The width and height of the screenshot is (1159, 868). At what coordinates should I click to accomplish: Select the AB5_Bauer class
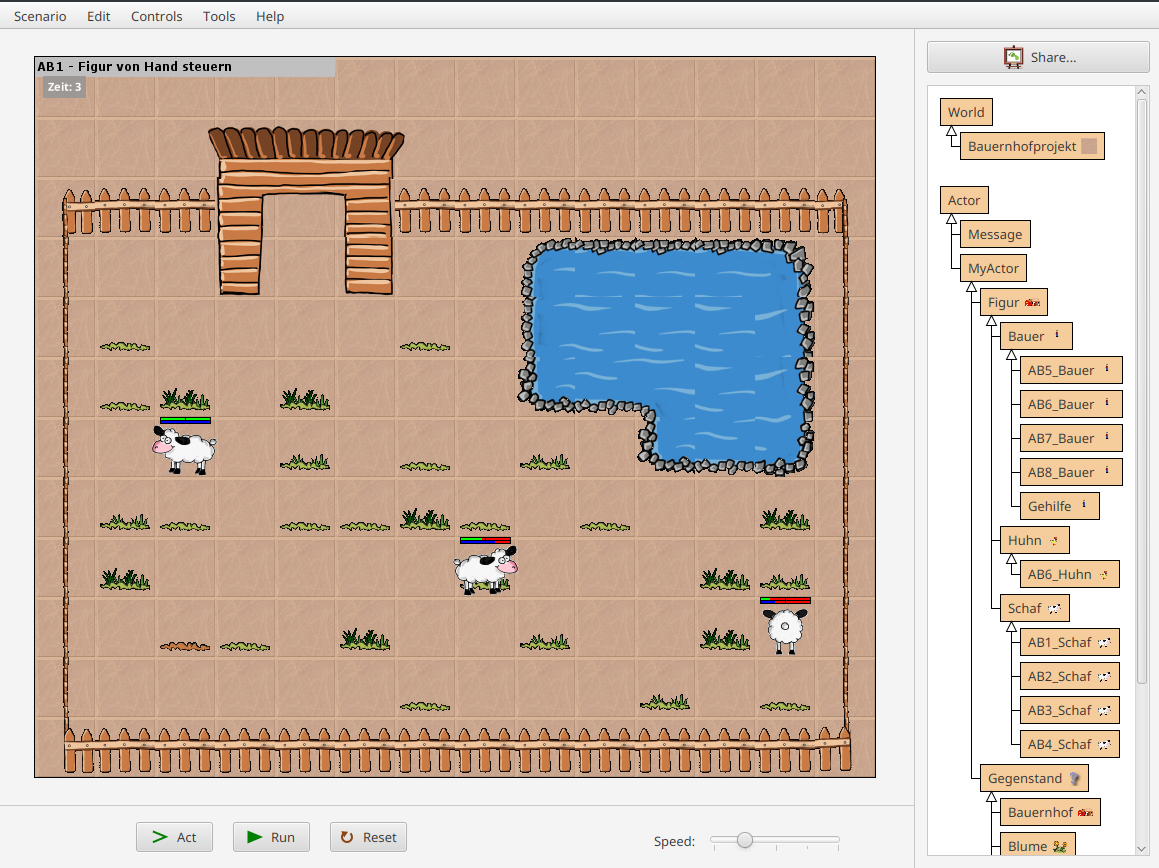1070,370
